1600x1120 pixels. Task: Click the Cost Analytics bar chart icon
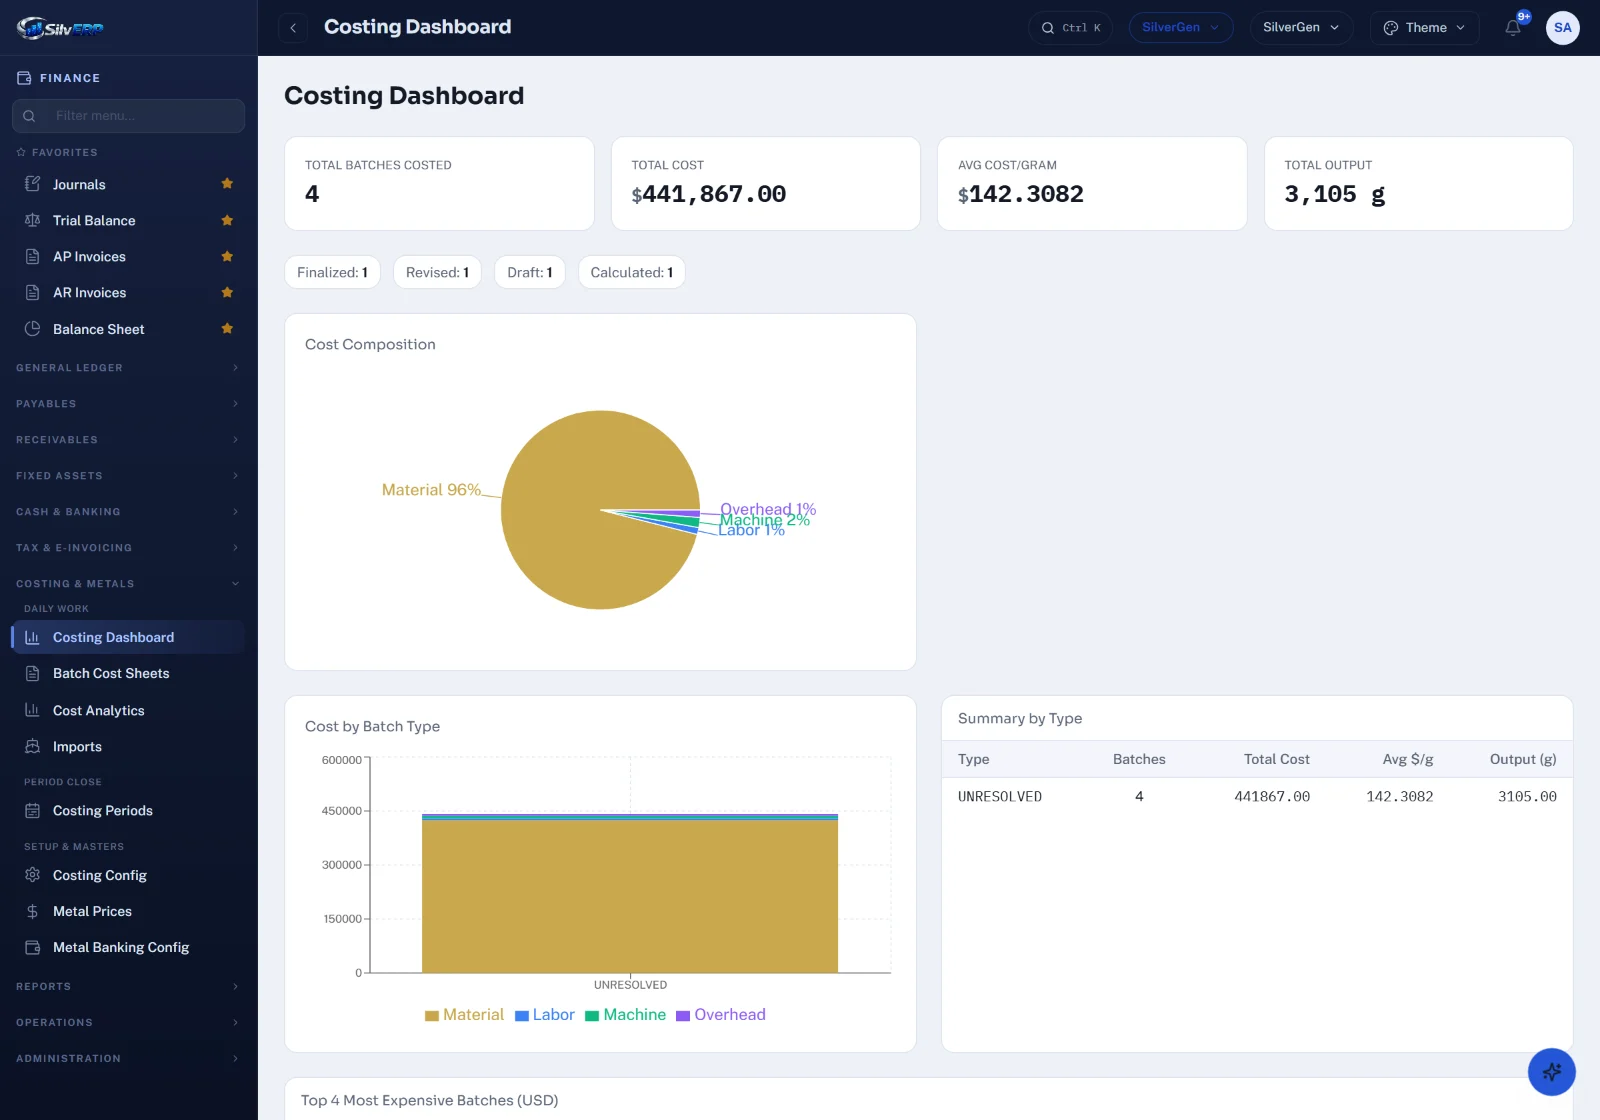coord(32,710)
